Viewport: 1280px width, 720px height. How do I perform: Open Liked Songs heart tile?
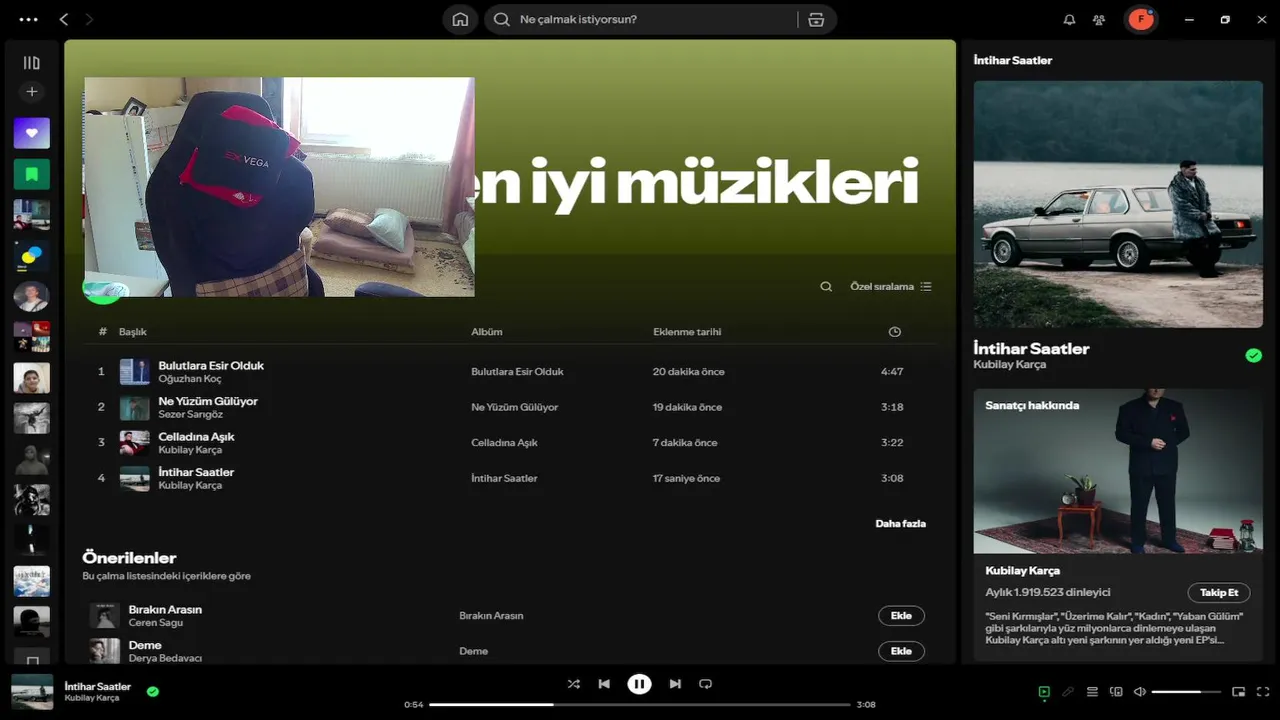click(x=32, y=133)
